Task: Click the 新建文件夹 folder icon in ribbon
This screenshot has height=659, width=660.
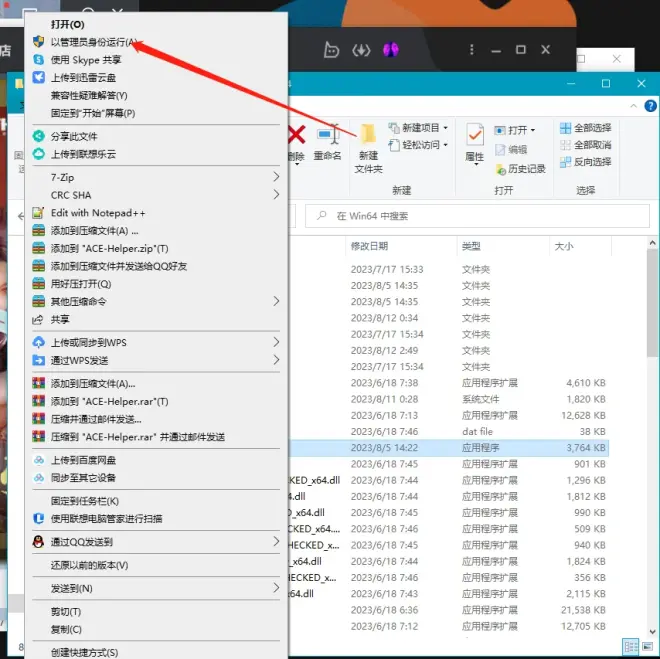Action: pyautogui.click(x=368, y=135)
